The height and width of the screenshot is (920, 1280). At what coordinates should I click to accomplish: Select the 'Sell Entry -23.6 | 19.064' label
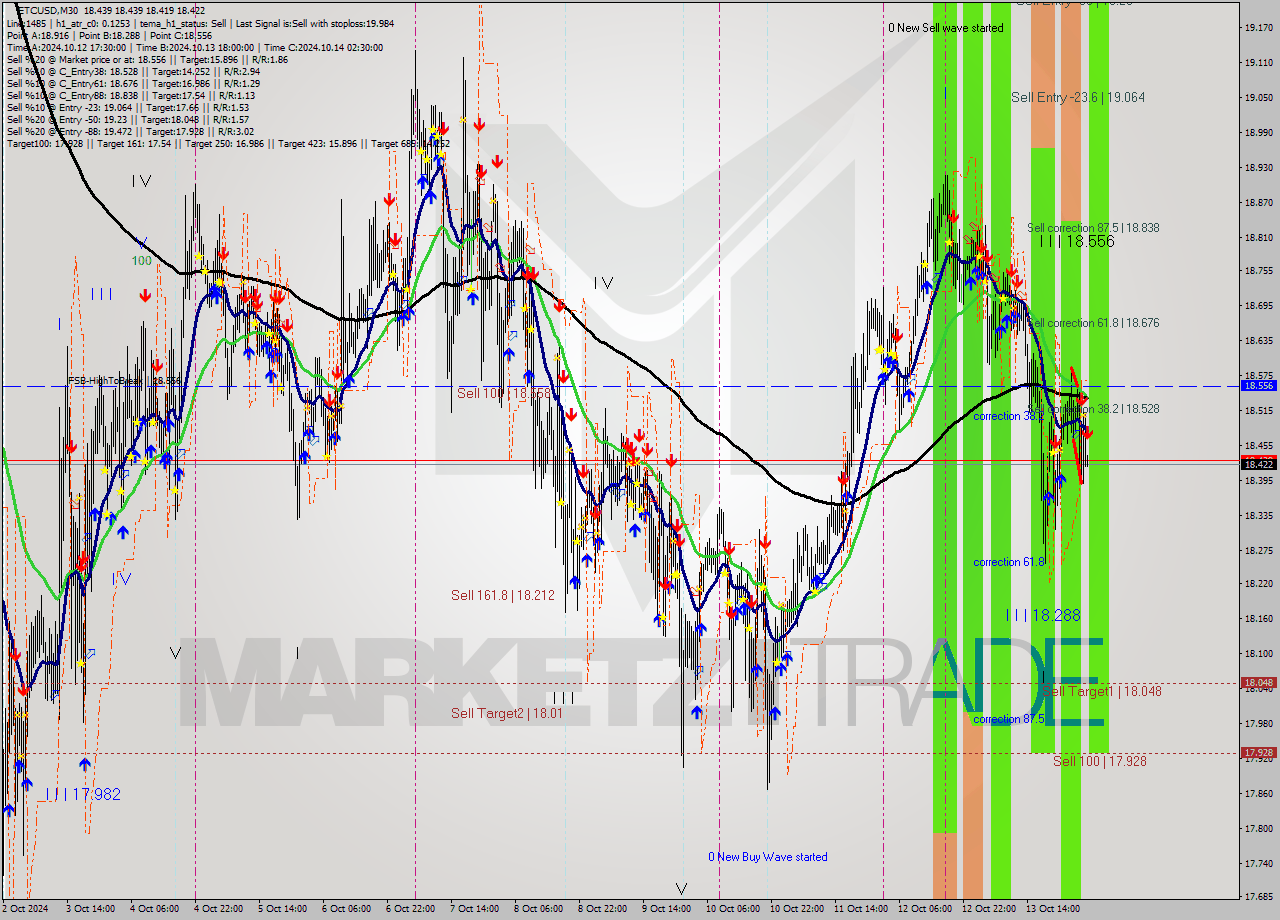[1078, 97]
